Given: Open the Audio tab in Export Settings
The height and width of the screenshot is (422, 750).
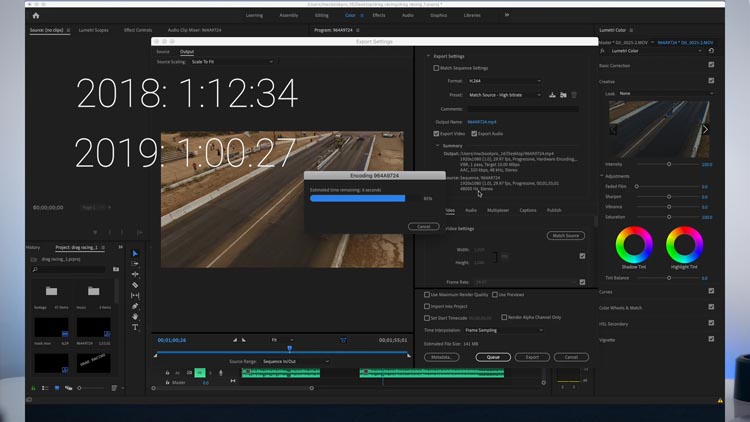Looking at the screenshot, I should (471, 211).
